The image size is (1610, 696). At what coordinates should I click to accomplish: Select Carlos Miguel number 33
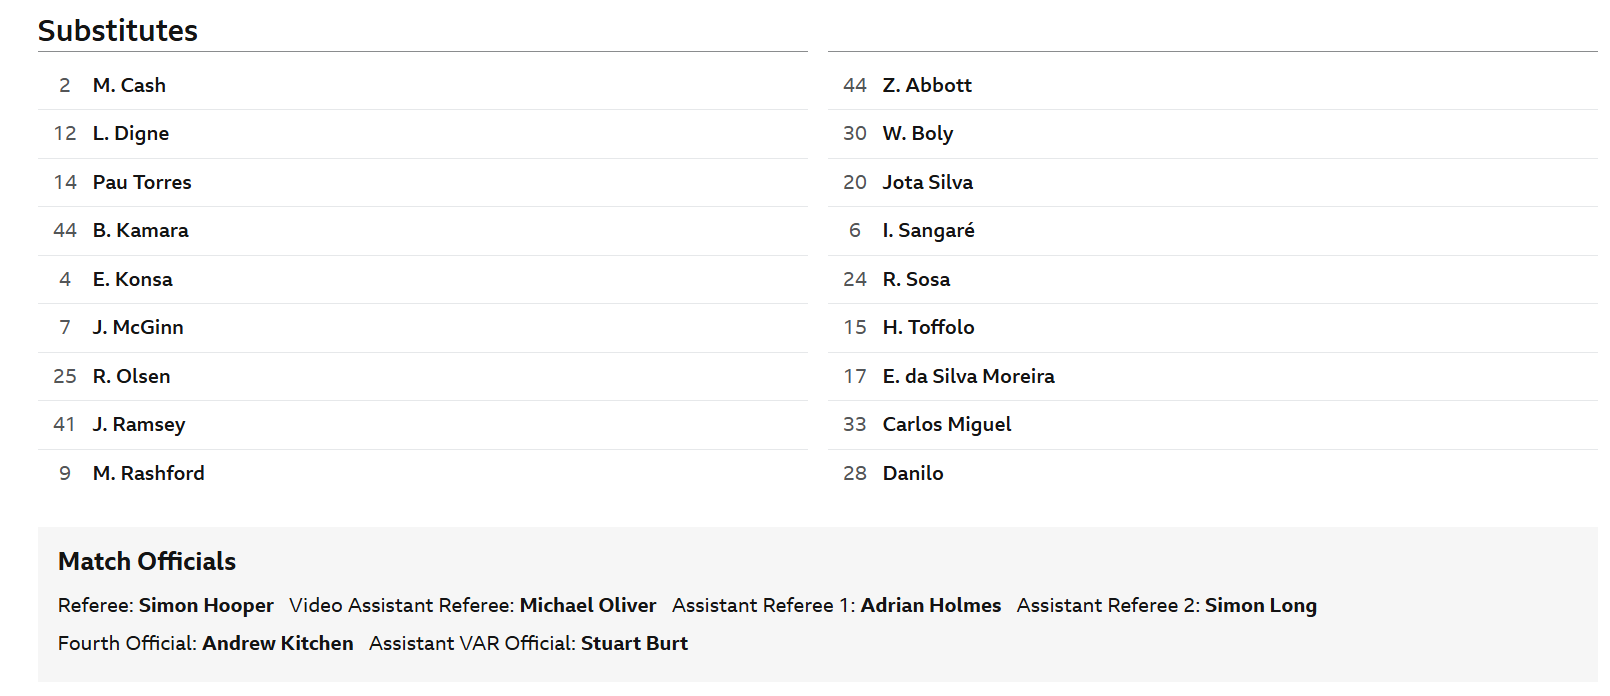pyautogui.click(x=1213, y=425)
